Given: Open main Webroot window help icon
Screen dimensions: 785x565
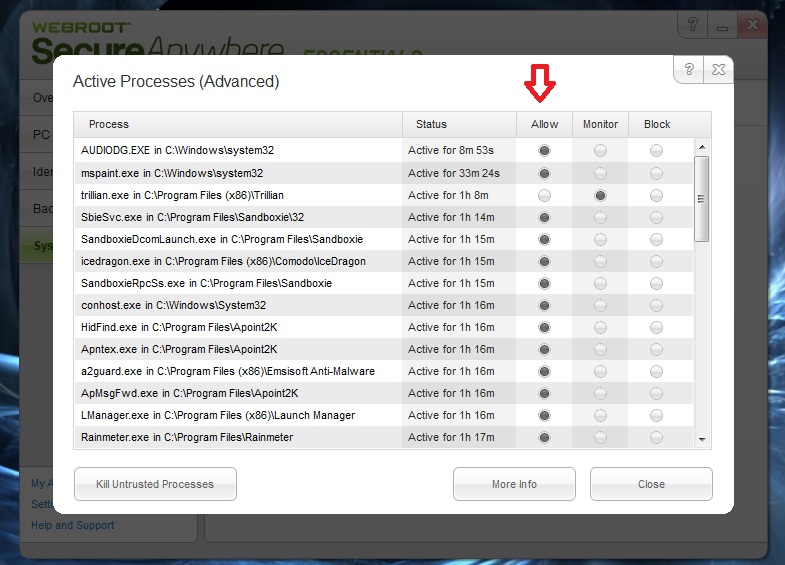Looking at the screenshot, I should click(692, 24).
